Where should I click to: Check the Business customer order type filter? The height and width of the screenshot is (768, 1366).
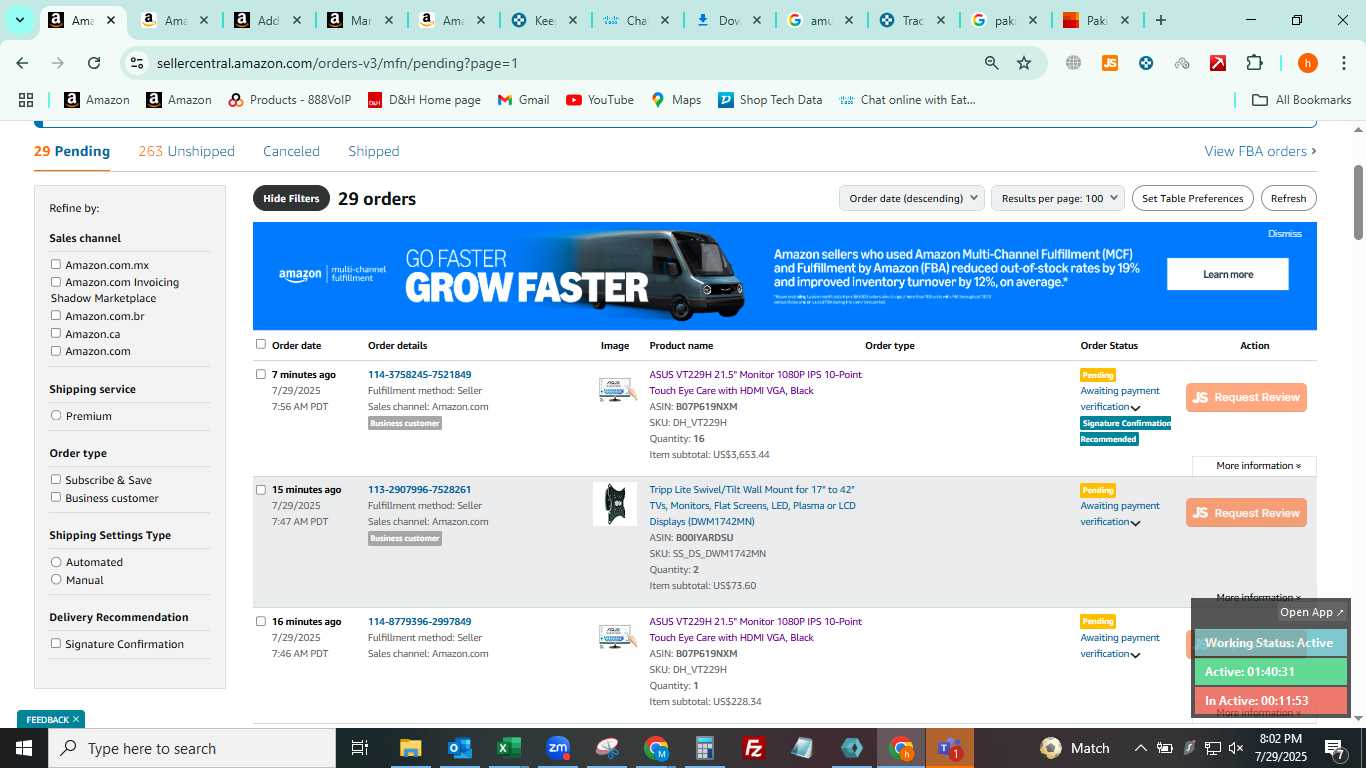click(56, 498)
